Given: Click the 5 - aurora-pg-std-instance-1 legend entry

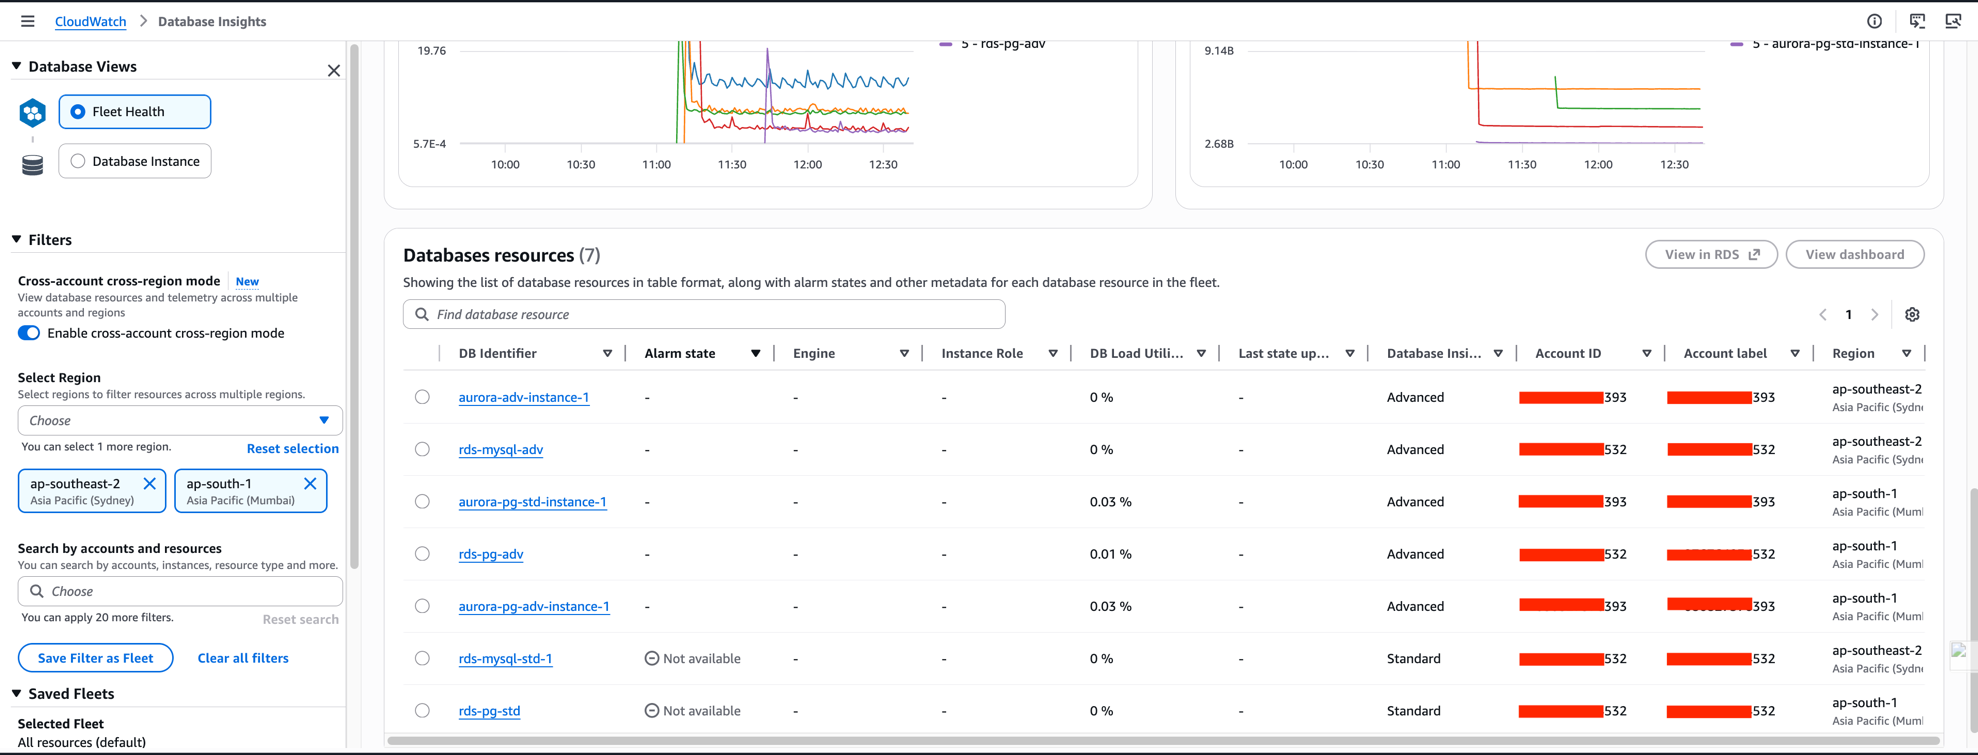Looking at the screenshot, I should [1825, 43].
